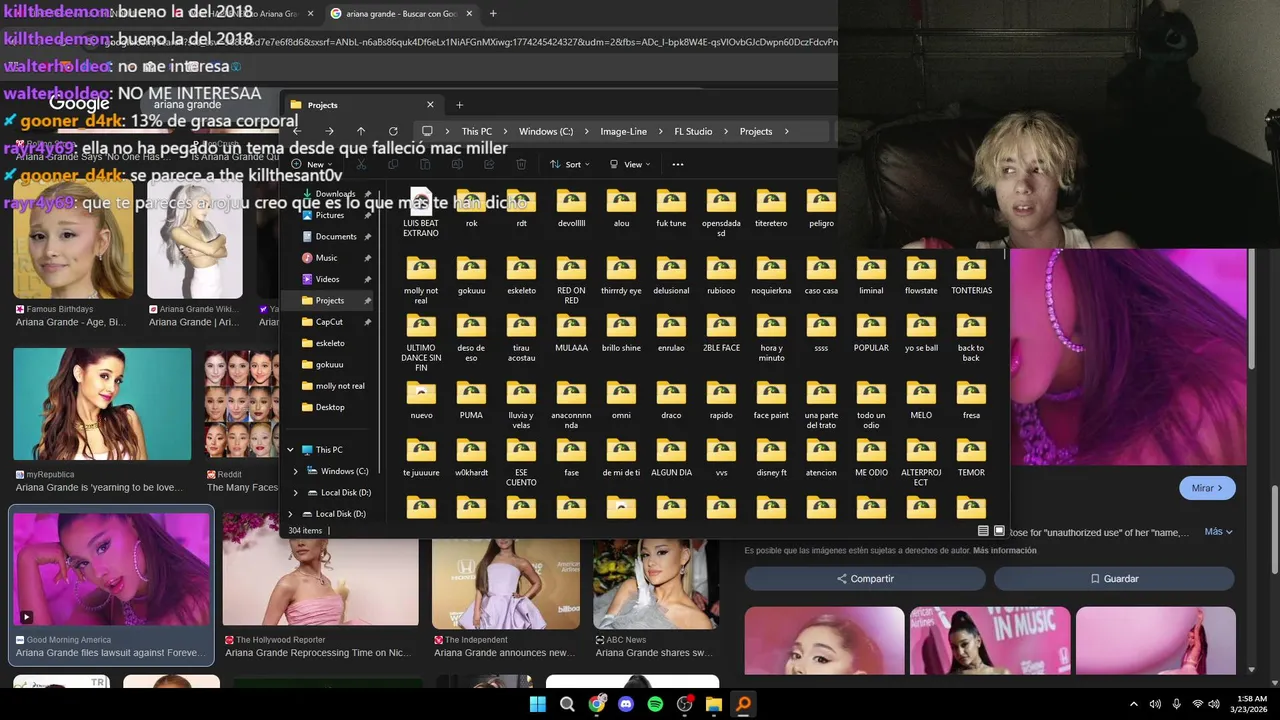Viewport: 1280px width, 720px height.
Task: Open the Good Morning America image result
Action: click(112, 586)
